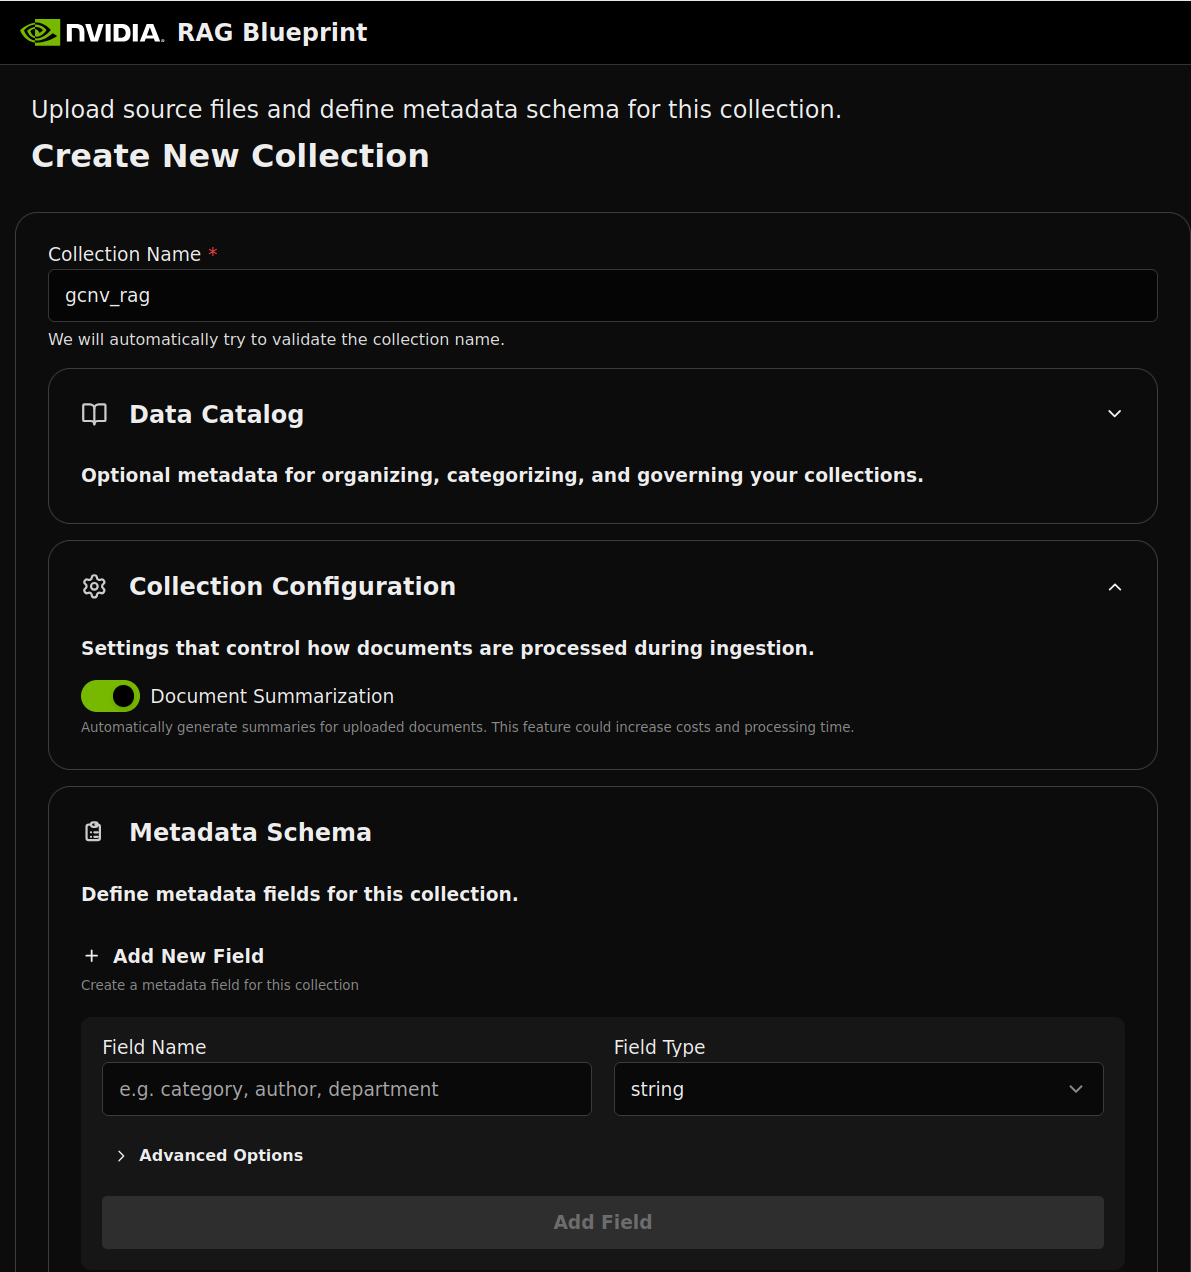Expand Advanced Options
Screen dimensions: 1191x1272
coord(210,1155)
